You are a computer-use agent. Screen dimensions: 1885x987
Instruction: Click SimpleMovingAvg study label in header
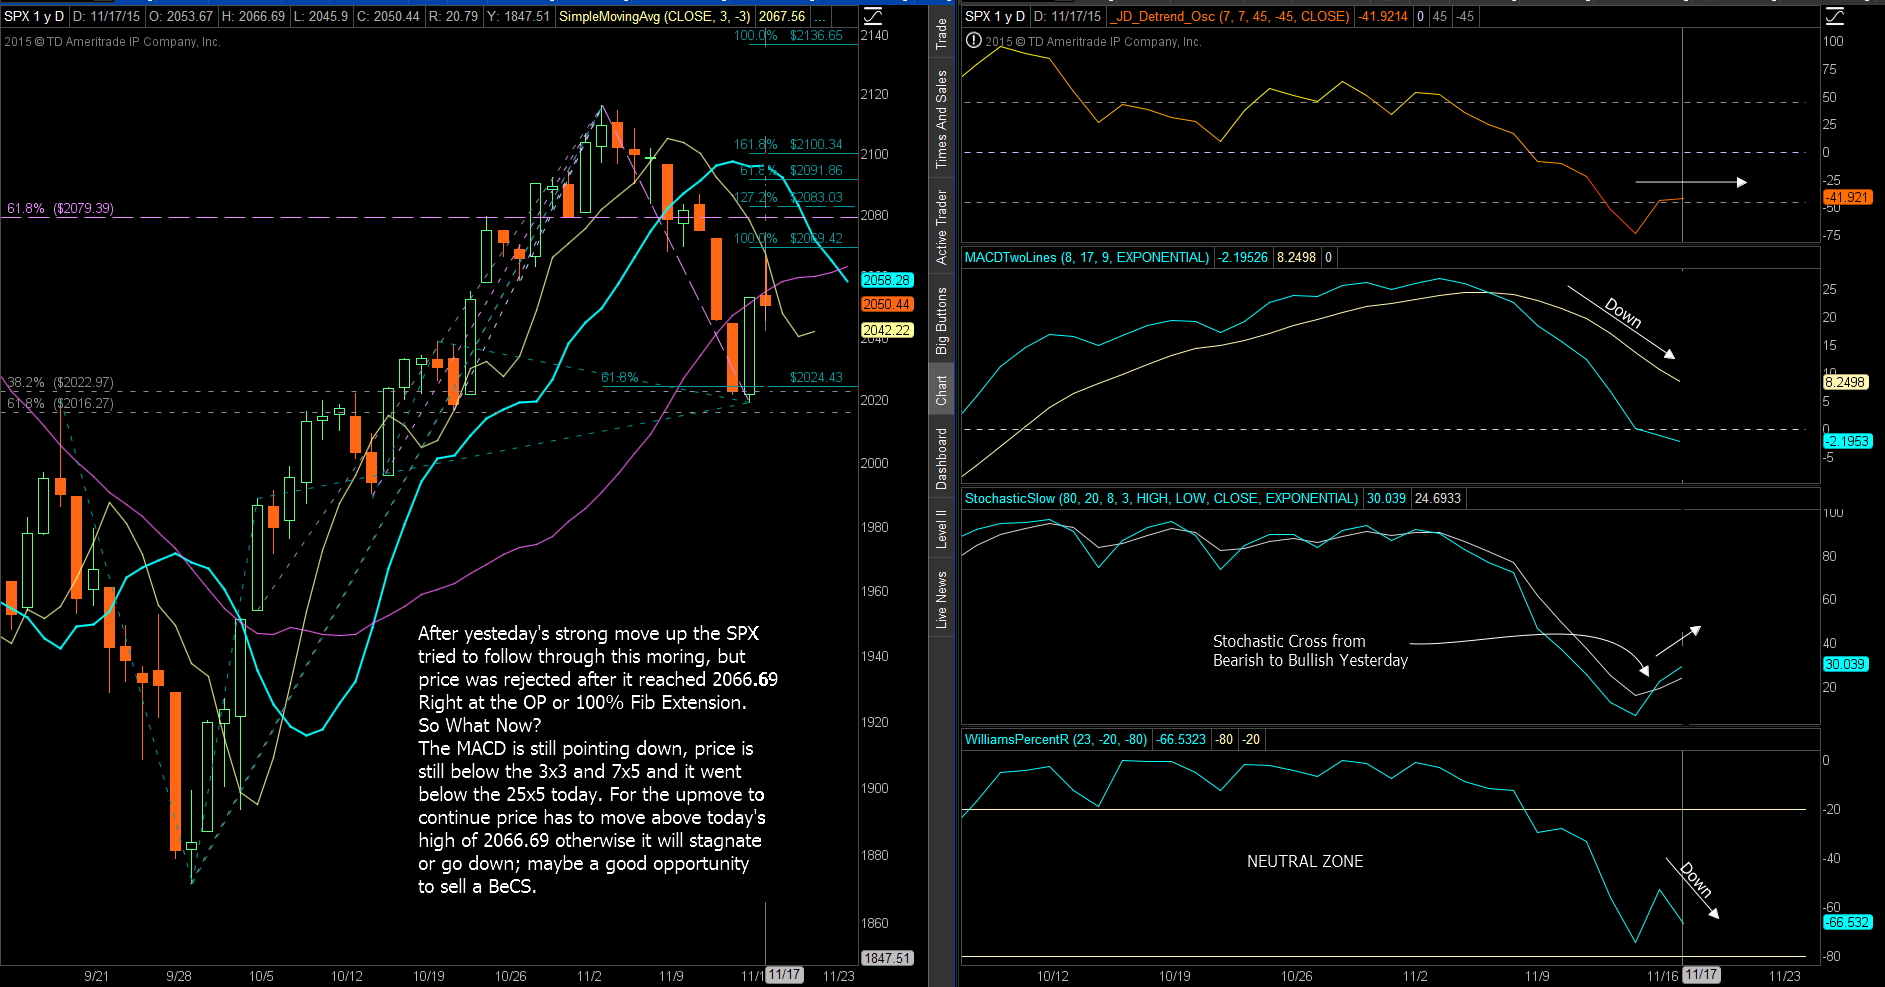pyautogui.click(x=654, y=17)
